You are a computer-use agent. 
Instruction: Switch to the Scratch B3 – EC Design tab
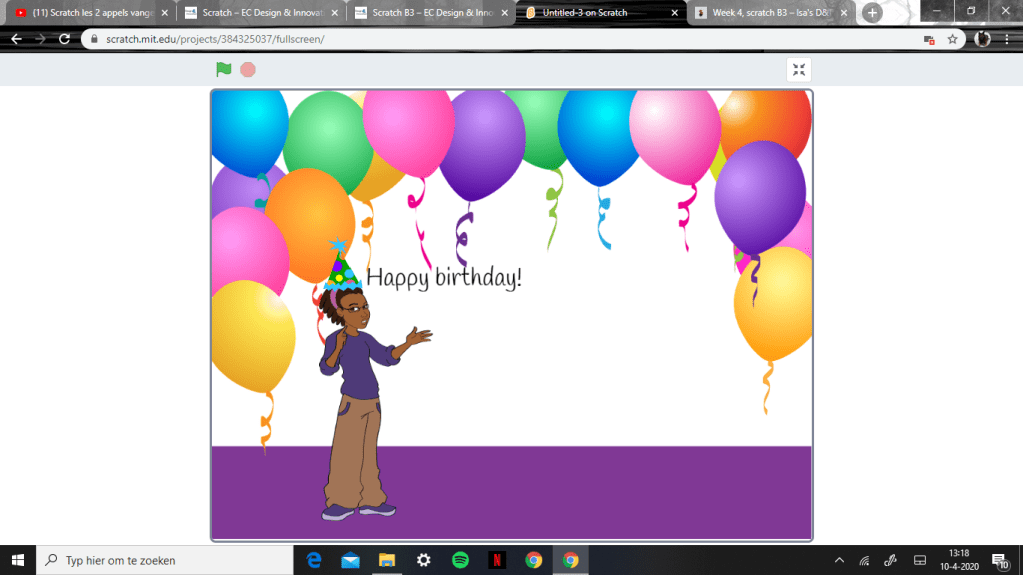coord(430,13)
